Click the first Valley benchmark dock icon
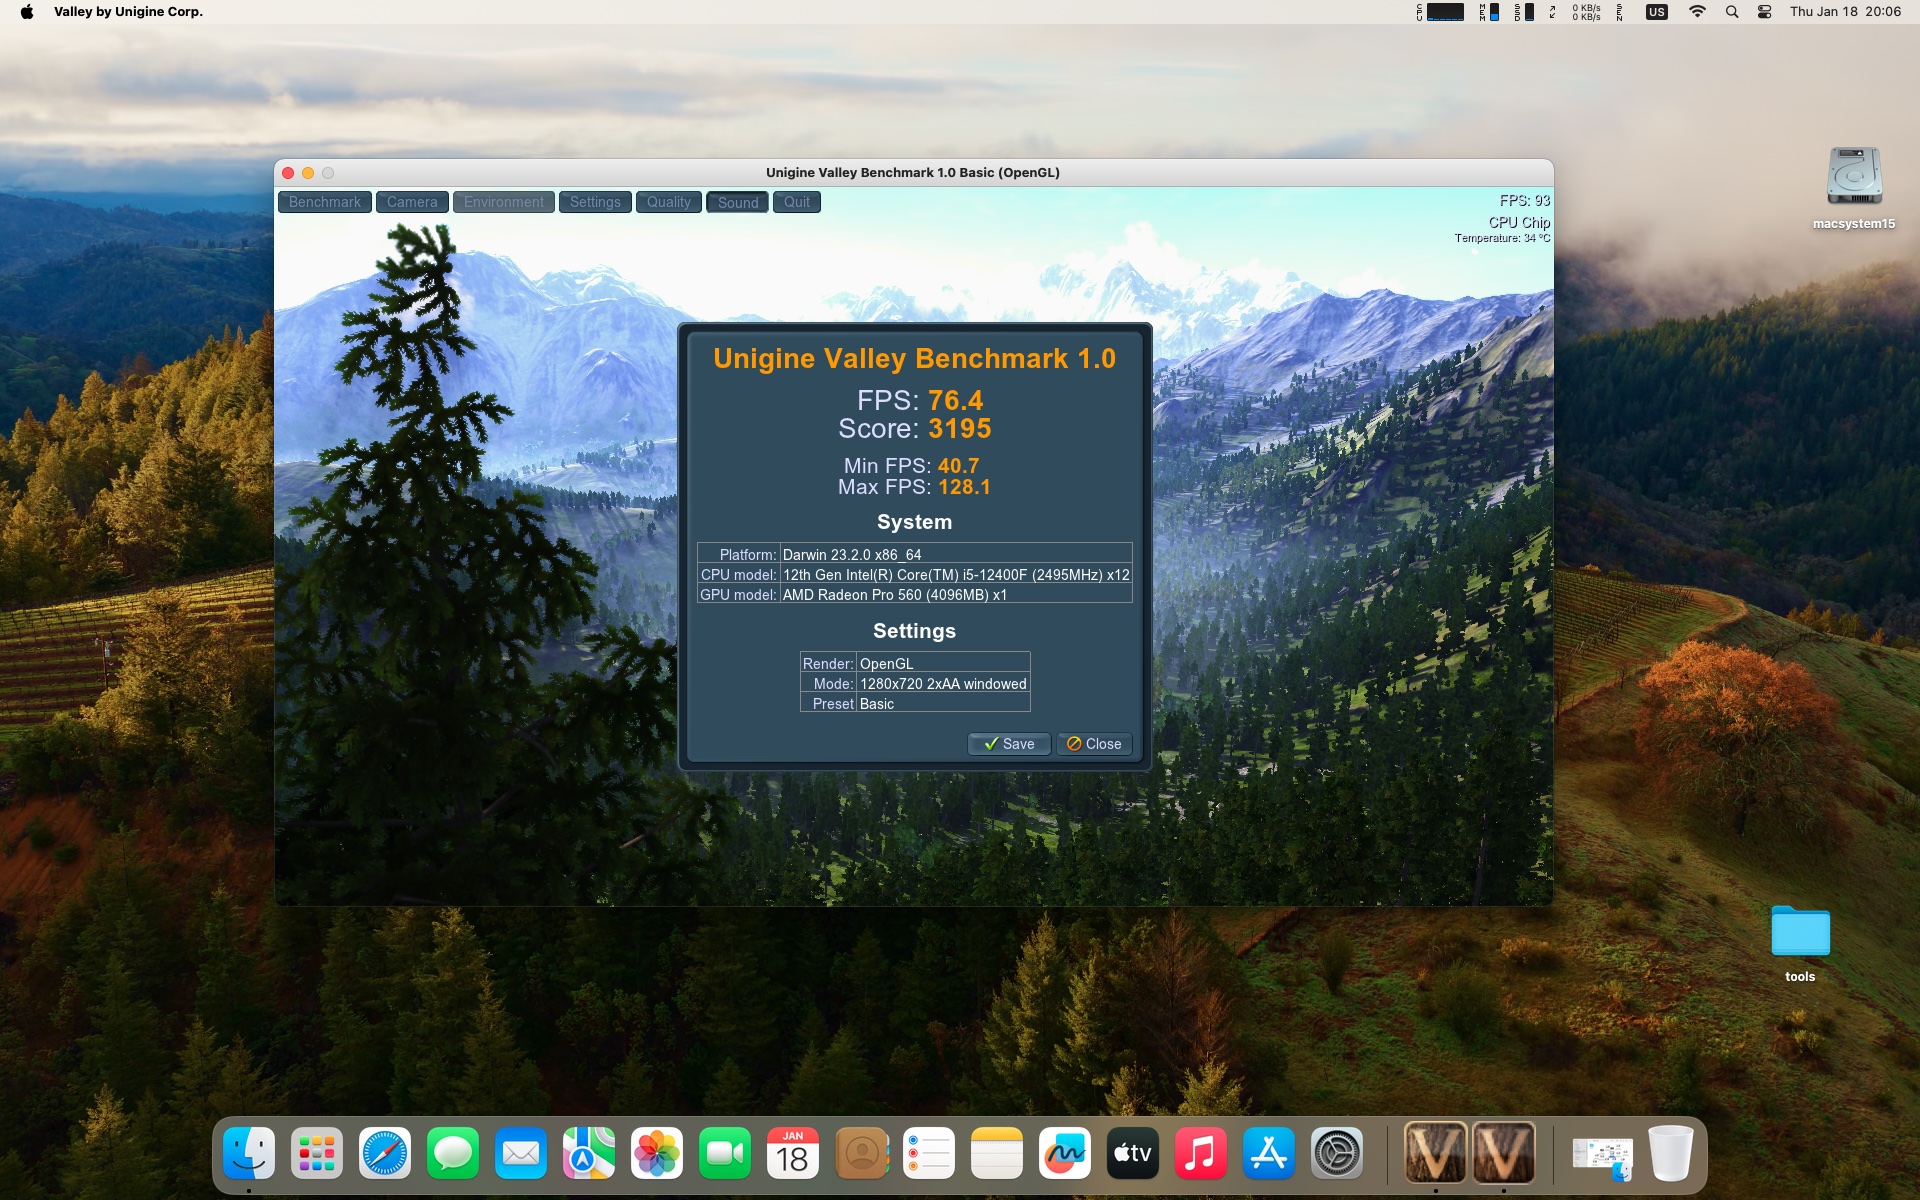Image resolution: width=1920 pixels, height=1200 pixels. pos(1435,1153)
